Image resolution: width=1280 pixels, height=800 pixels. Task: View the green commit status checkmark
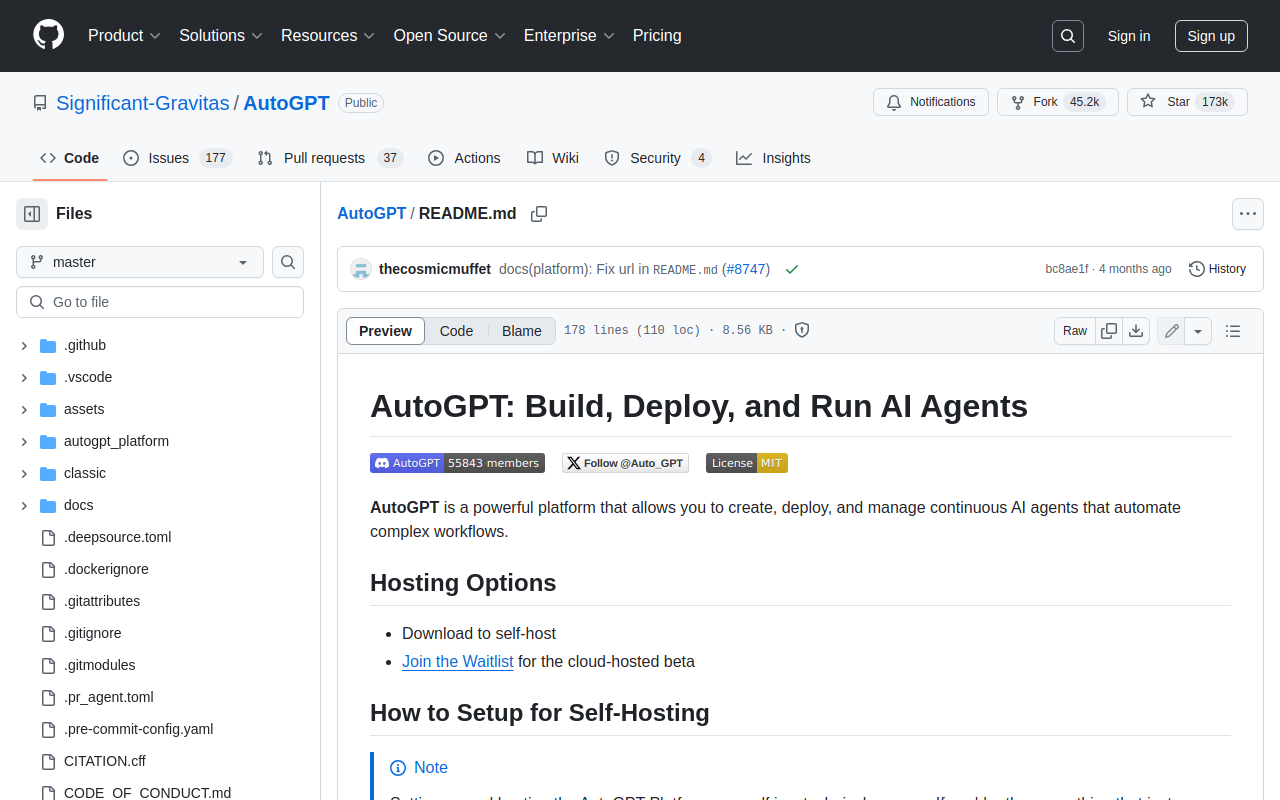[x=792, y=269]
